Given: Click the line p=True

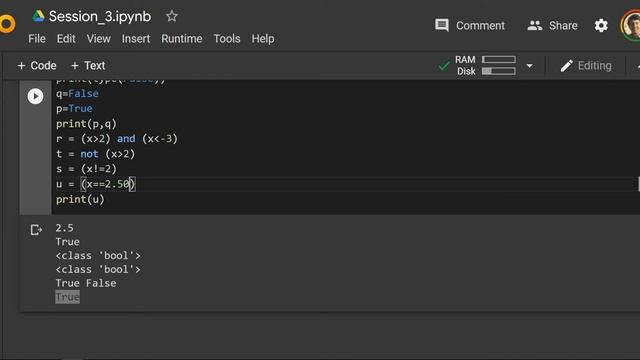Looking at the screenshot, I should pyautogui.click(x=74, y=109).
